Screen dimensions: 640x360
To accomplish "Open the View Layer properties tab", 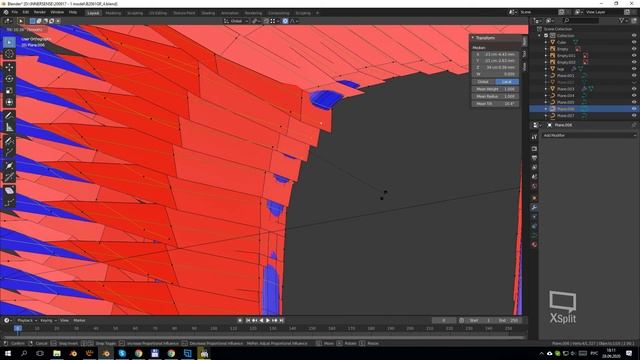I will [534, 167].
